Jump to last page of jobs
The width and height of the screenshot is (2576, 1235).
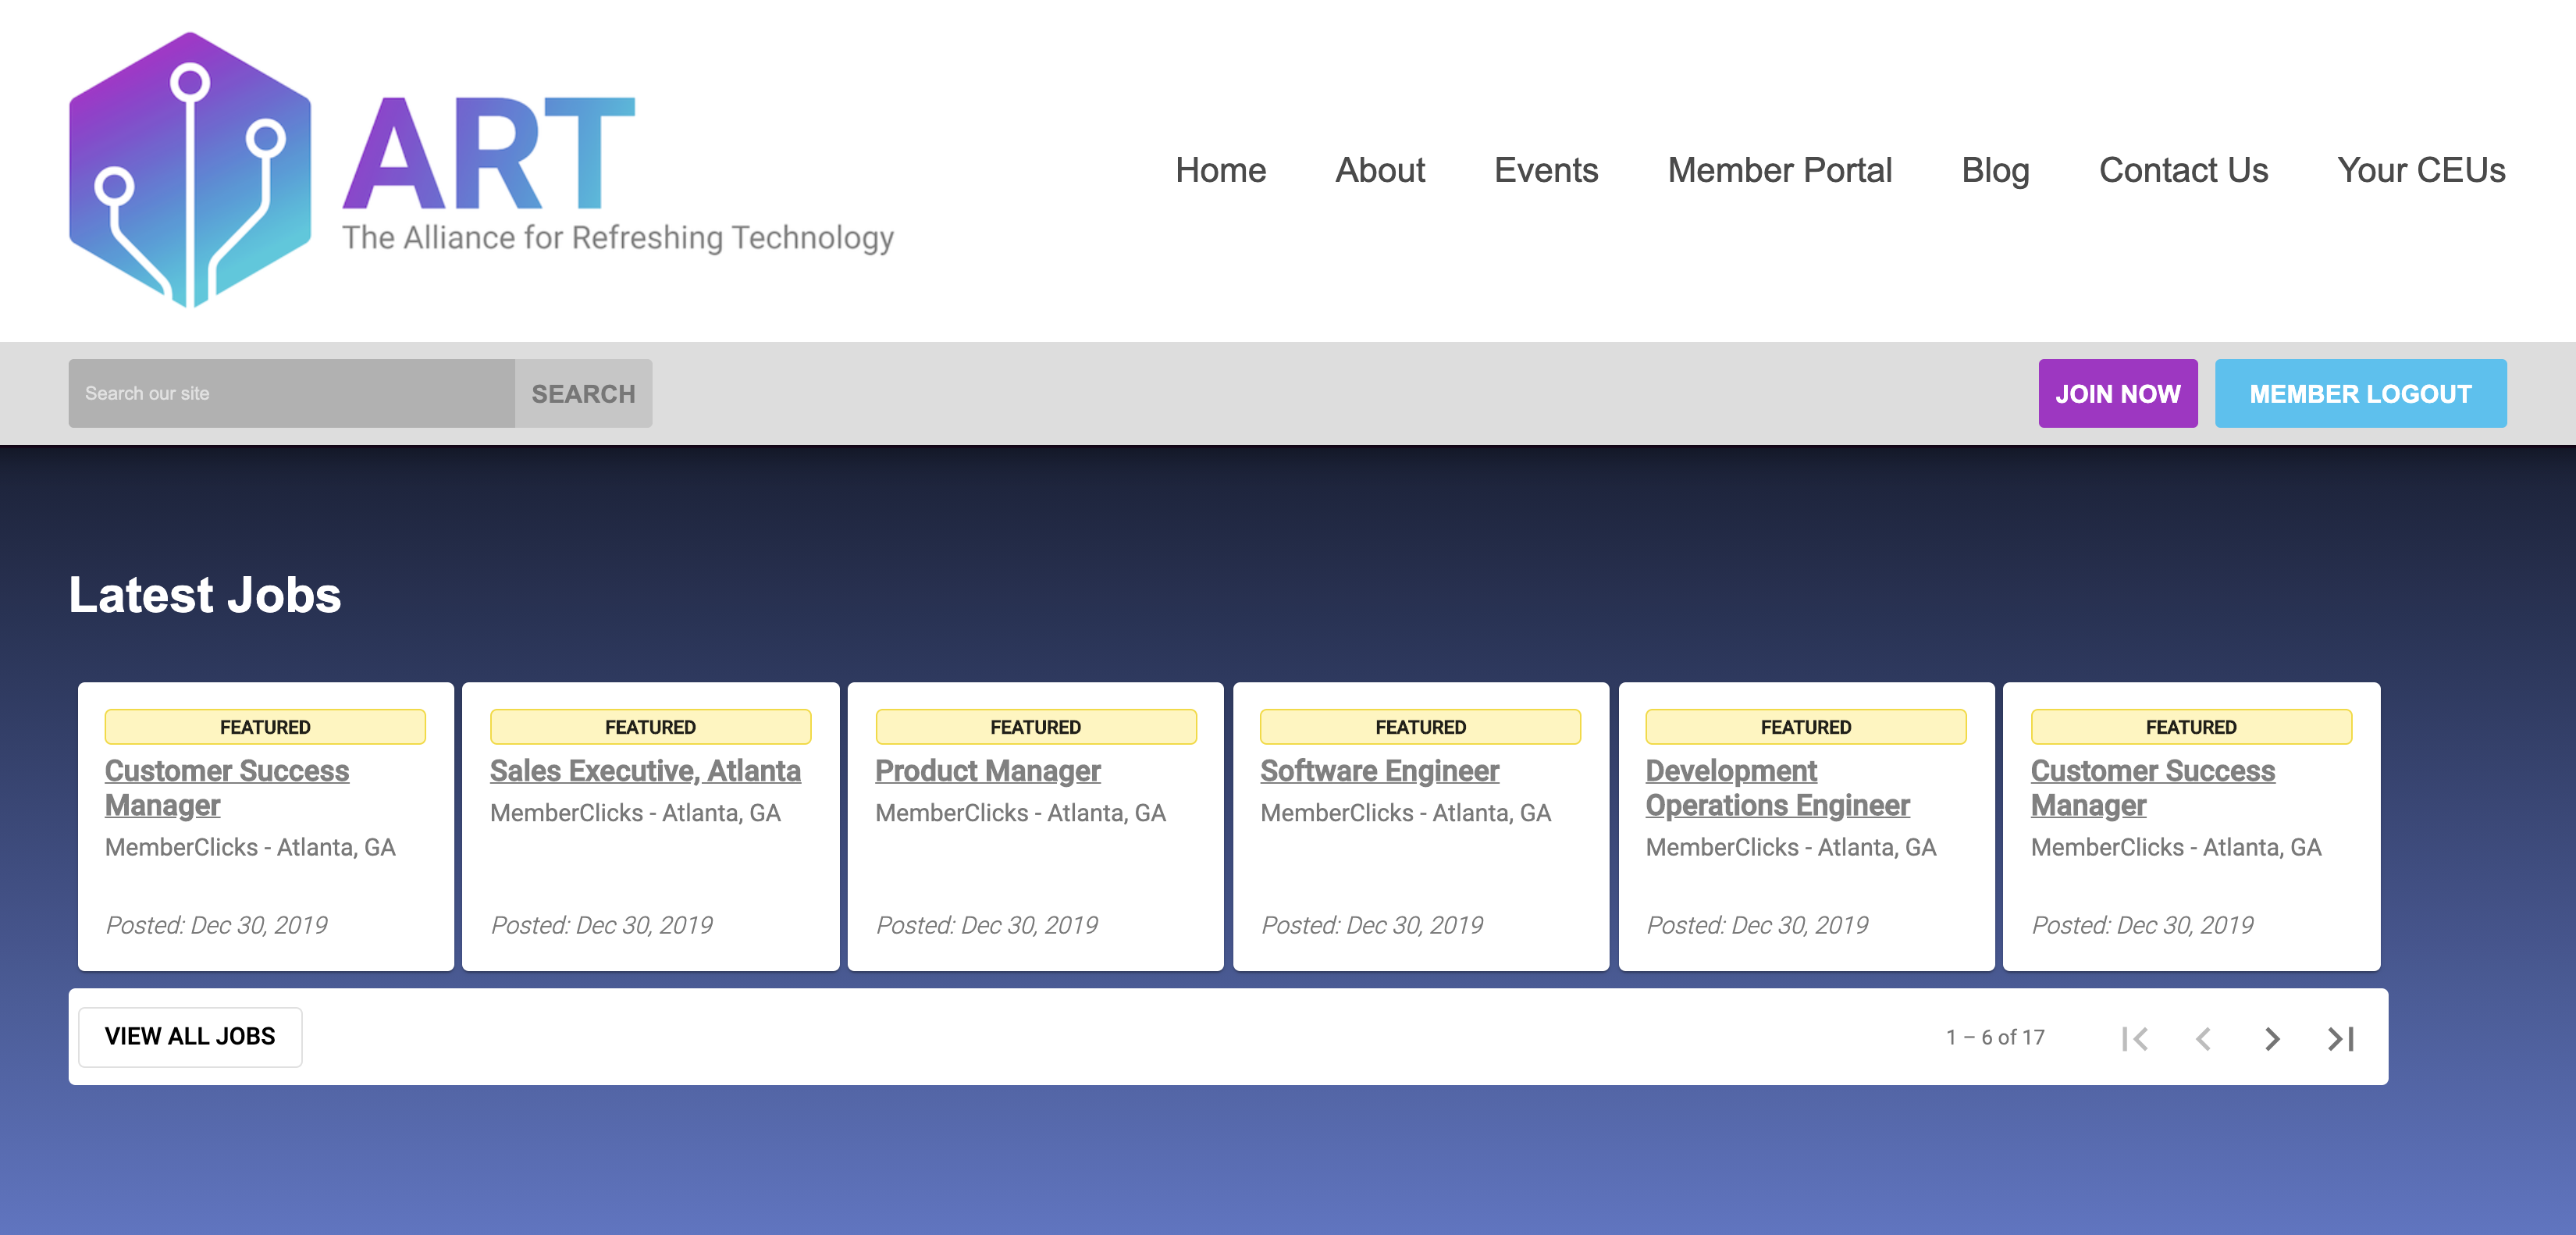(x=2340, y=1038)
